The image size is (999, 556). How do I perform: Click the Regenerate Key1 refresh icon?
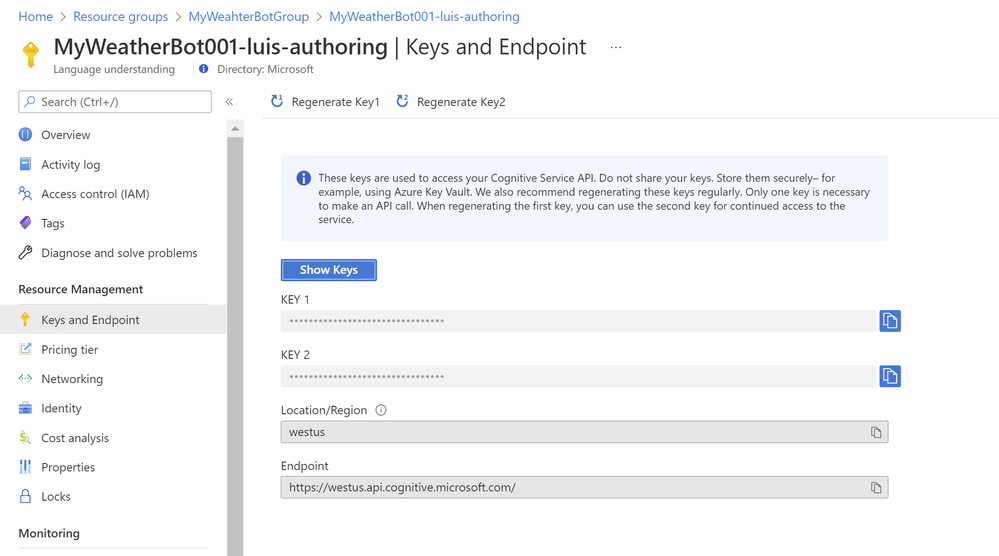point(277,101)
